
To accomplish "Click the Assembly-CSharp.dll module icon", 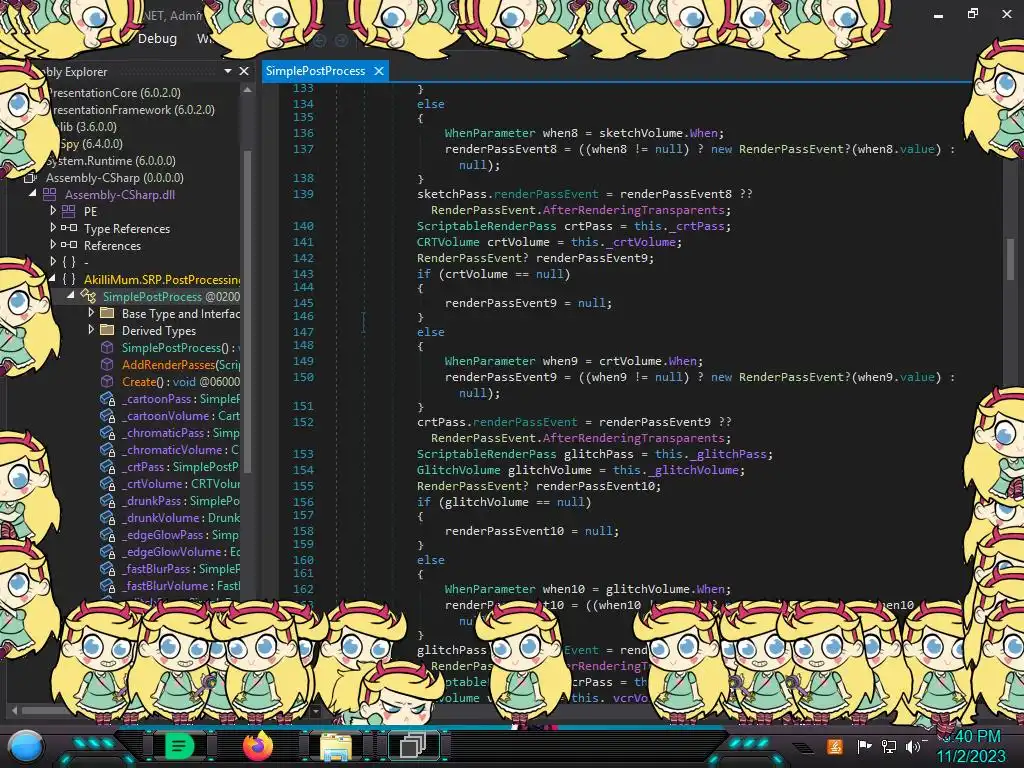I will click(x=50, y=194).
